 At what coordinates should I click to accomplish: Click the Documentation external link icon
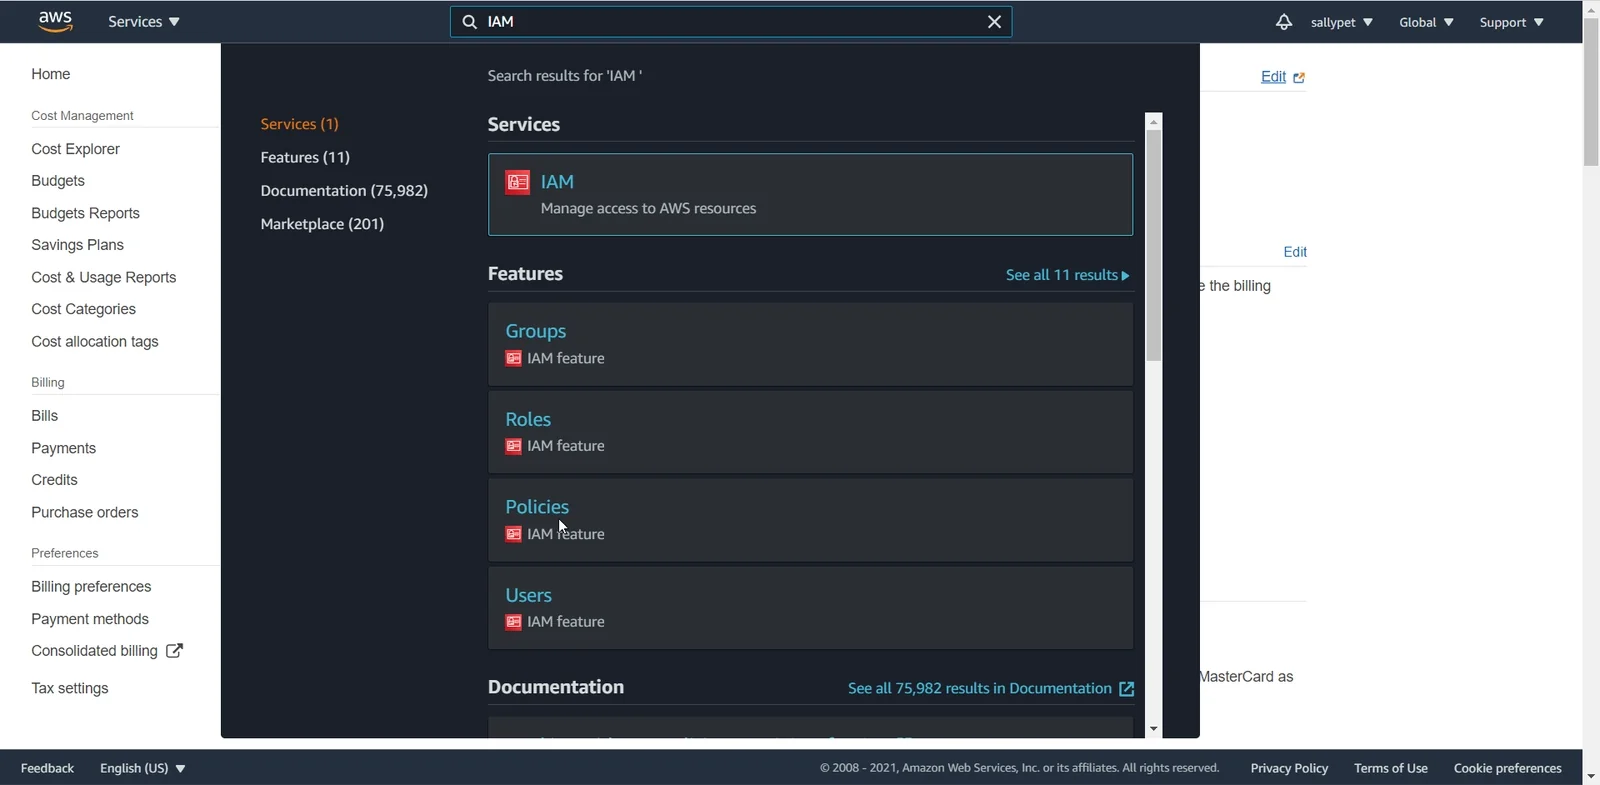(x=1127, y=689)
